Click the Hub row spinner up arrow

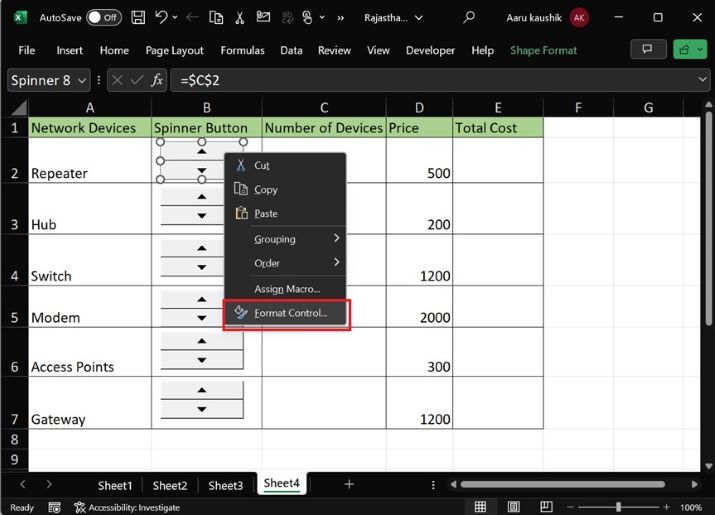pyautogui.click(x=202, y=197)
